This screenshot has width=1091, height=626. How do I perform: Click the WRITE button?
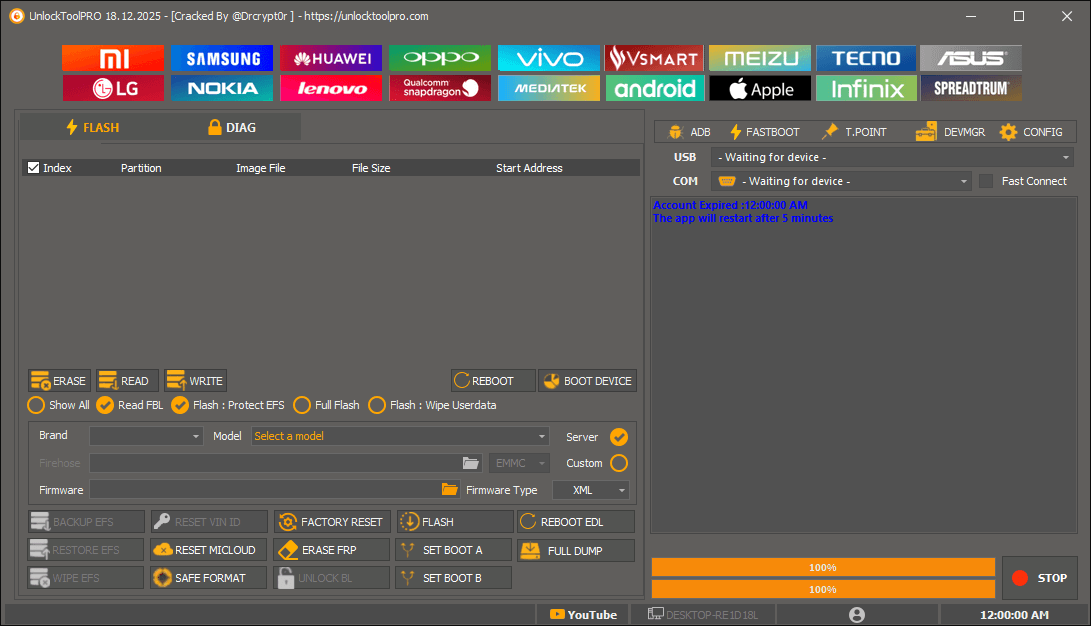[196, 381]
